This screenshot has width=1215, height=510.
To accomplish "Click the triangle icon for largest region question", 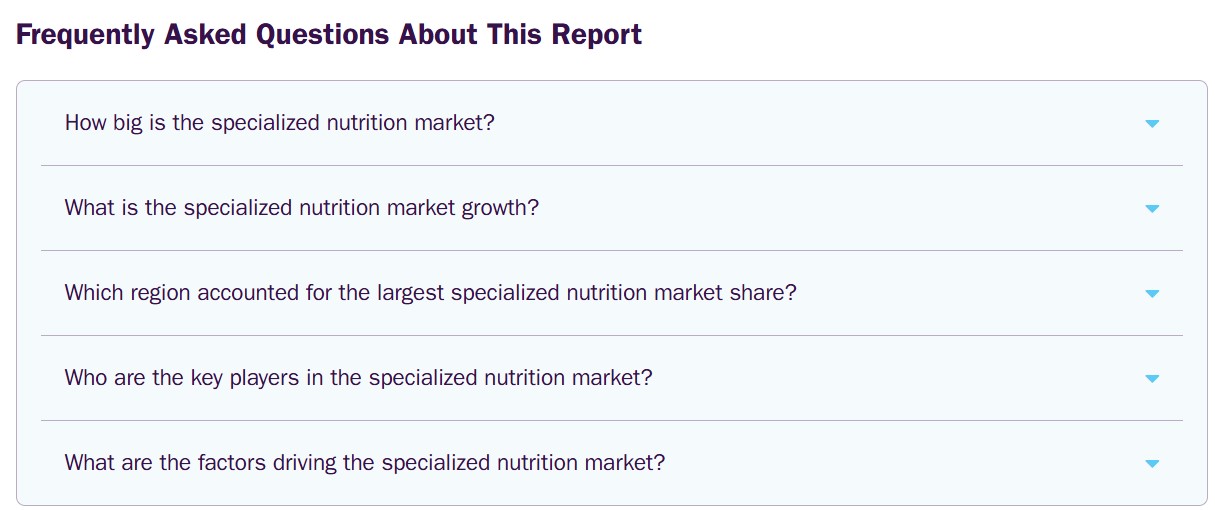I will tap(1152, 294).
